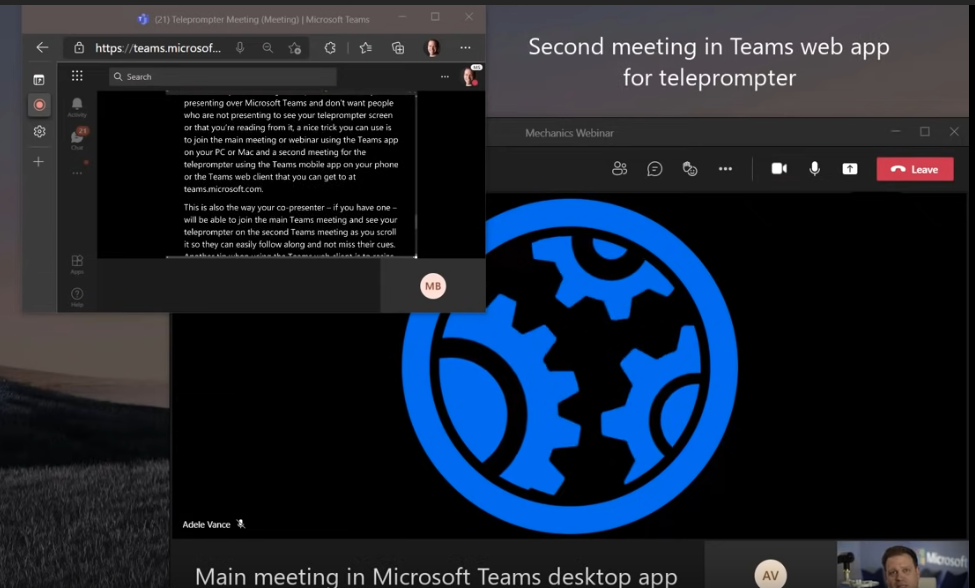
Task: Add a new vertical tab with plus
Action: pyautogui.click(x=39, y=162)
